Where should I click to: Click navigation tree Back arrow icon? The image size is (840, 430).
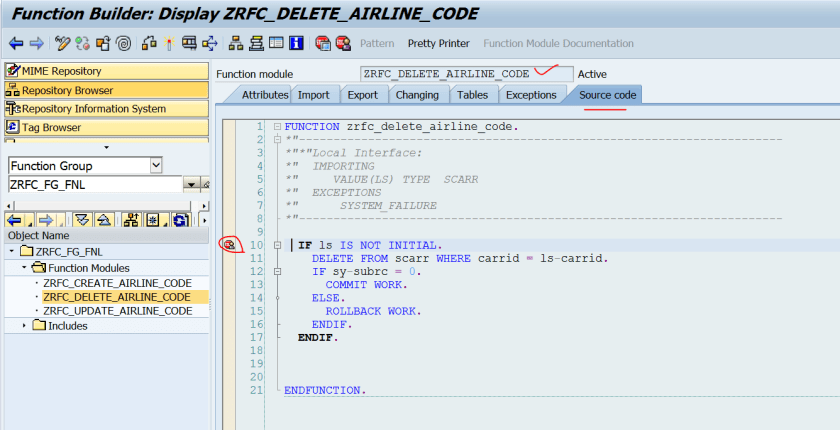pos(14,220)
